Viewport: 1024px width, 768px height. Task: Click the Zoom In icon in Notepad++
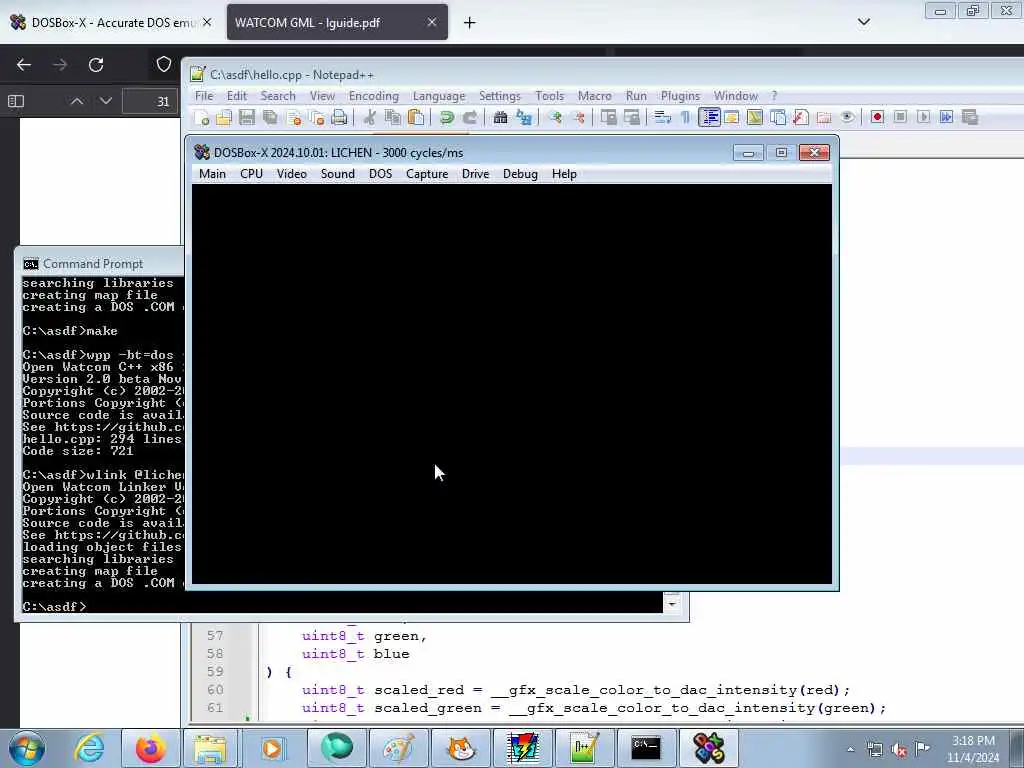tap(555, 118)
